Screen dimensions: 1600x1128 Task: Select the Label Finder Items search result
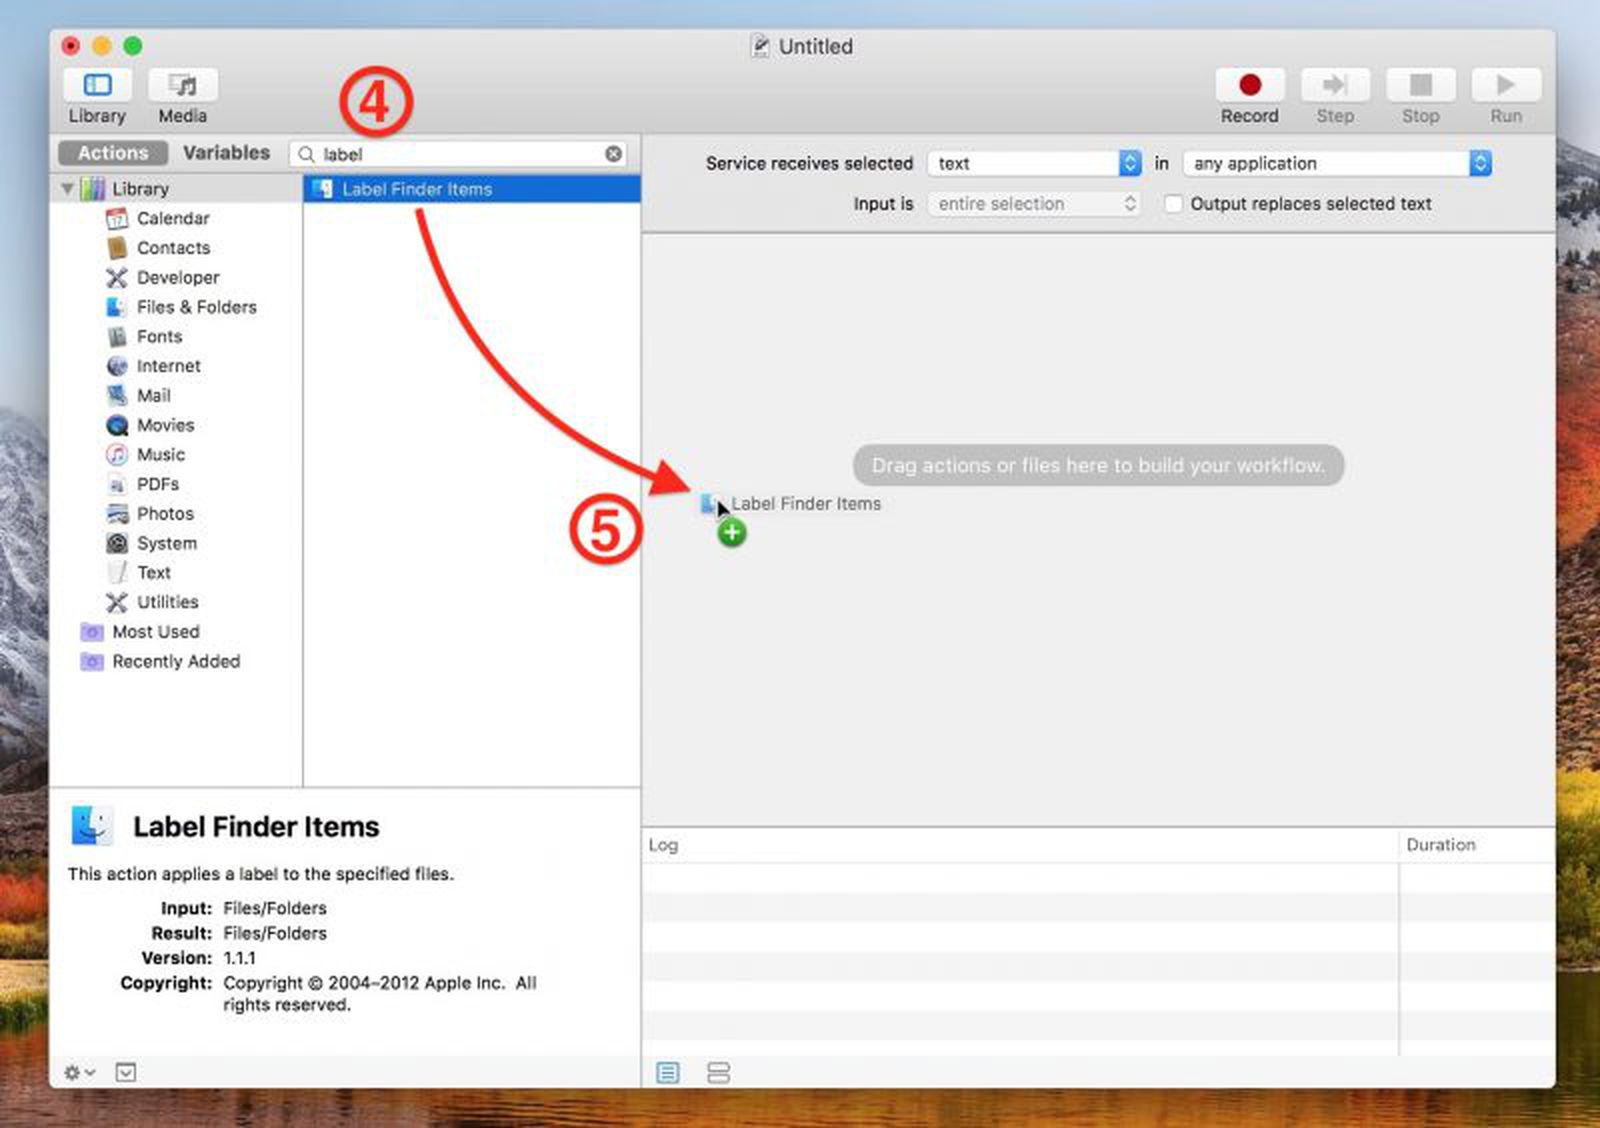click(416, 189)
